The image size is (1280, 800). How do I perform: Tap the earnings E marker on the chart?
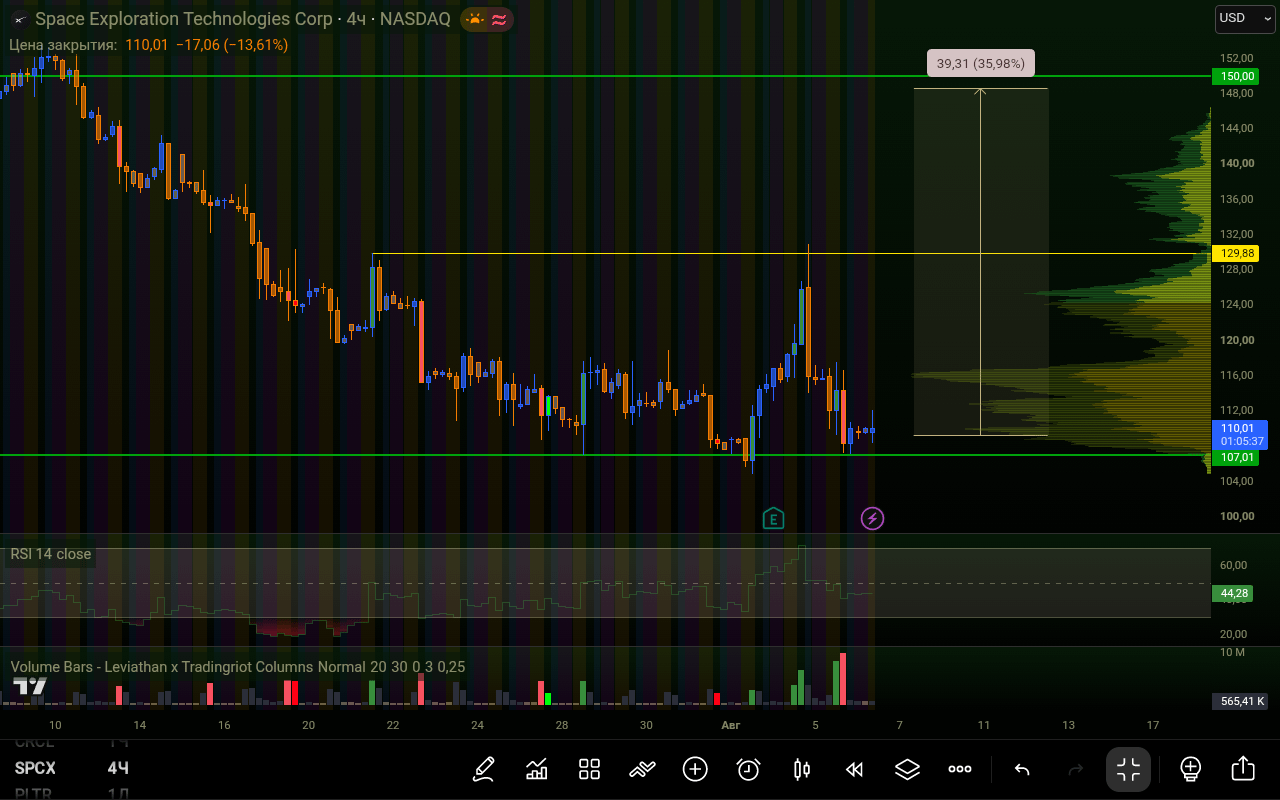tap(773, 518)
